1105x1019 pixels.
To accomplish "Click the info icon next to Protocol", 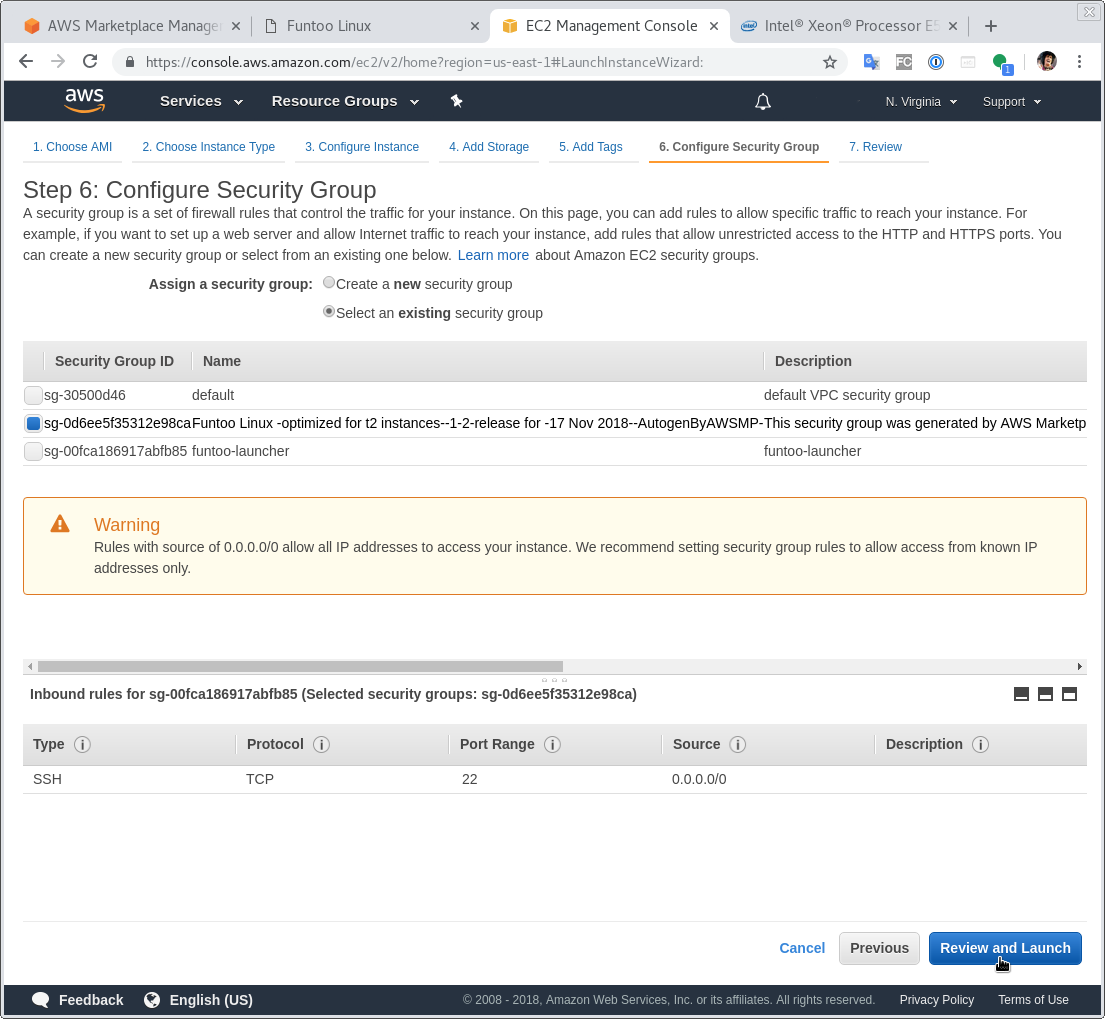I will [321, 744].
